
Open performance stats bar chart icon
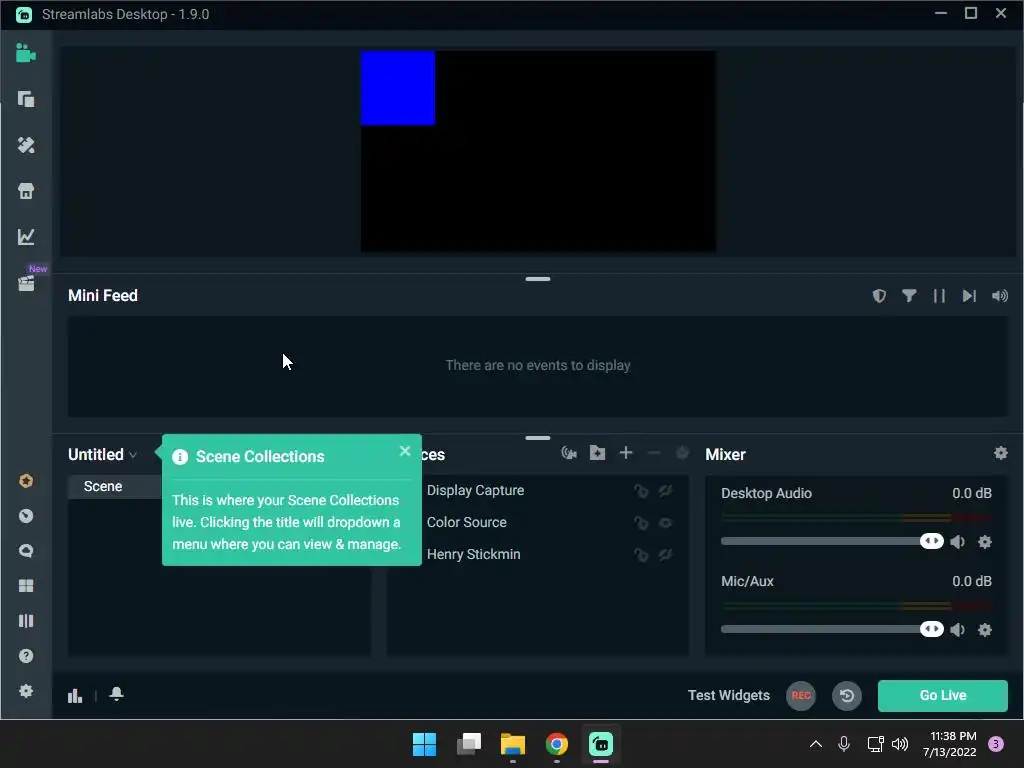(75, 696)
